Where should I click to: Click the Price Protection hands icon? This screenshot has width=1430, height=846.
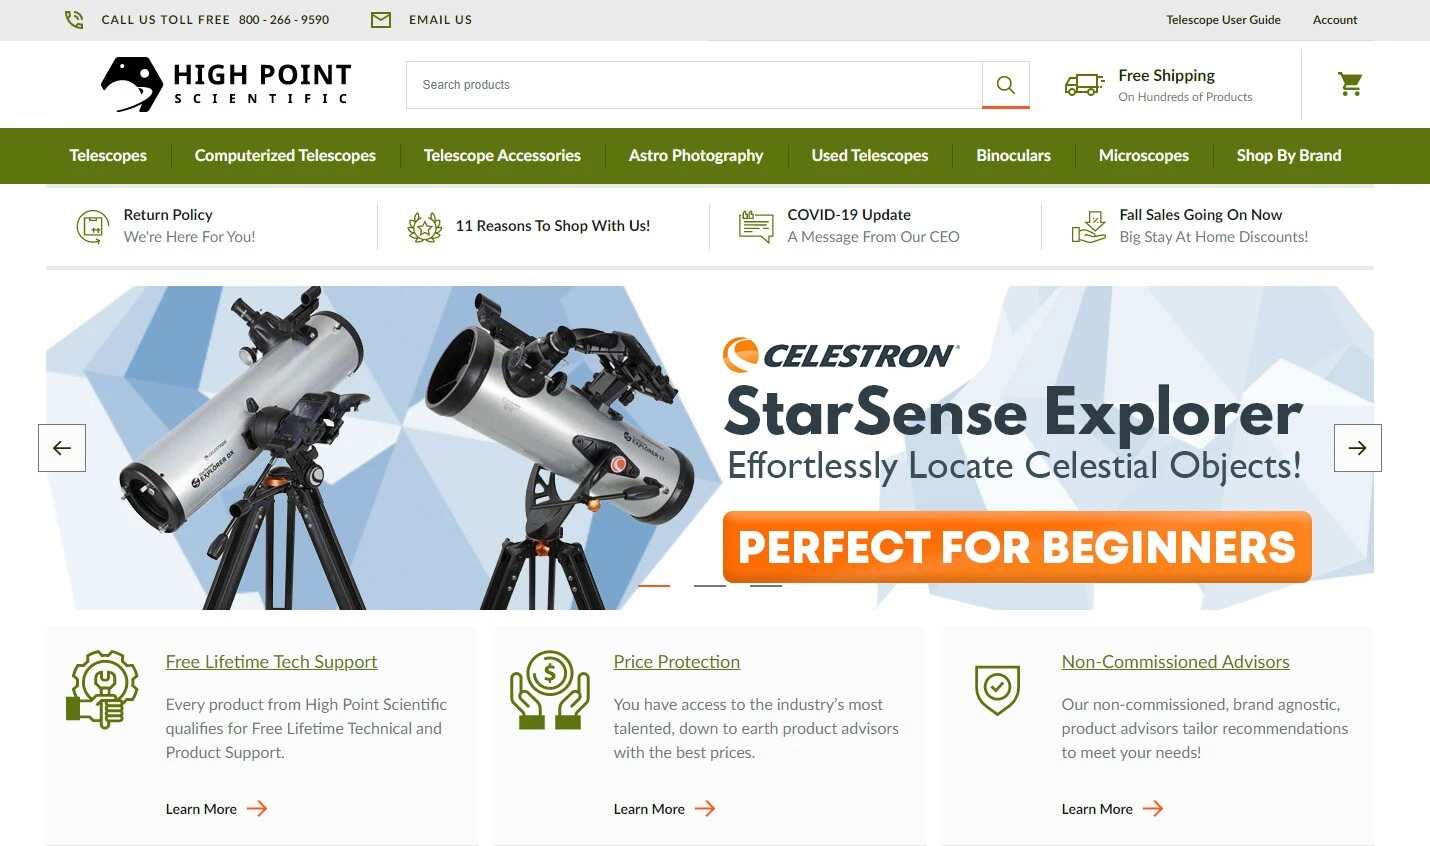tap(549, 689)
